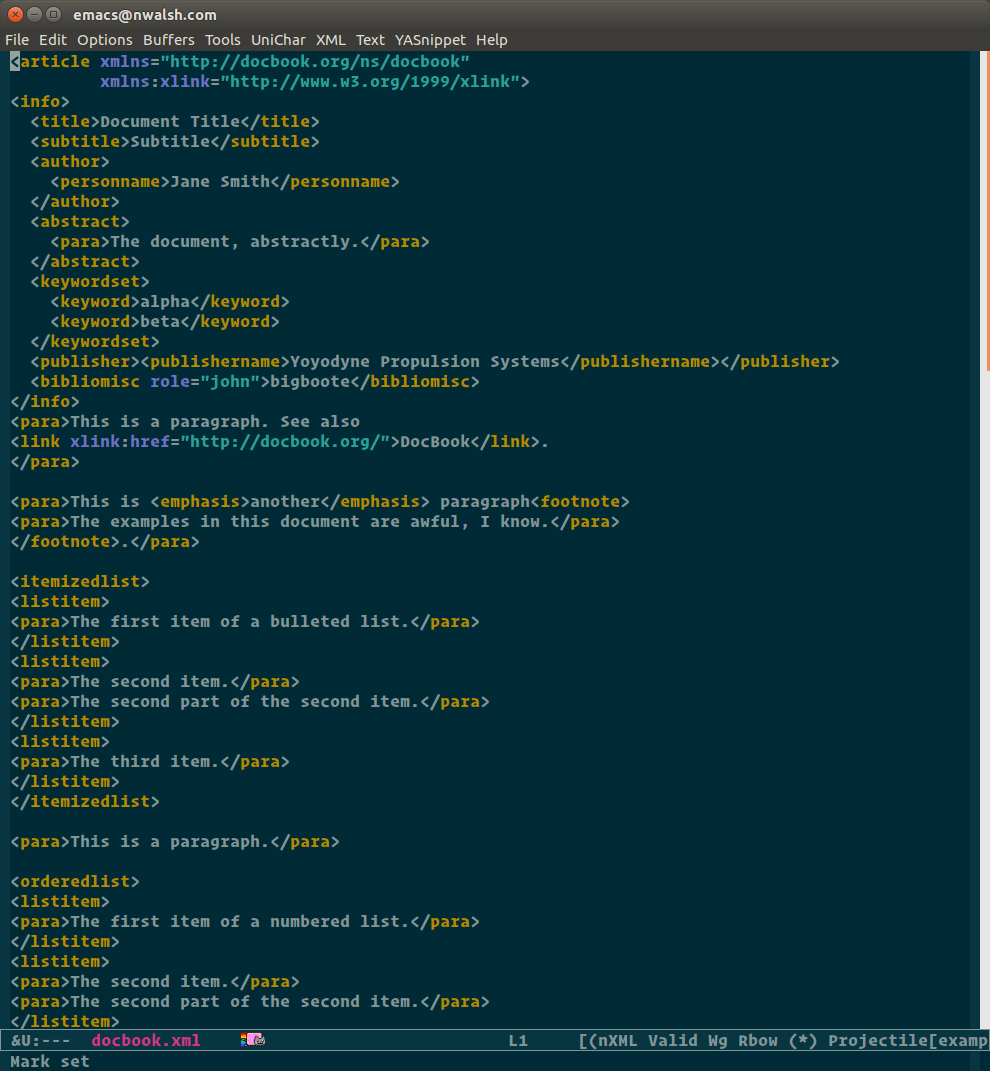Click the Document Title text
The height and width of the screenshot is (1071, 990).
tap(170, 122)
